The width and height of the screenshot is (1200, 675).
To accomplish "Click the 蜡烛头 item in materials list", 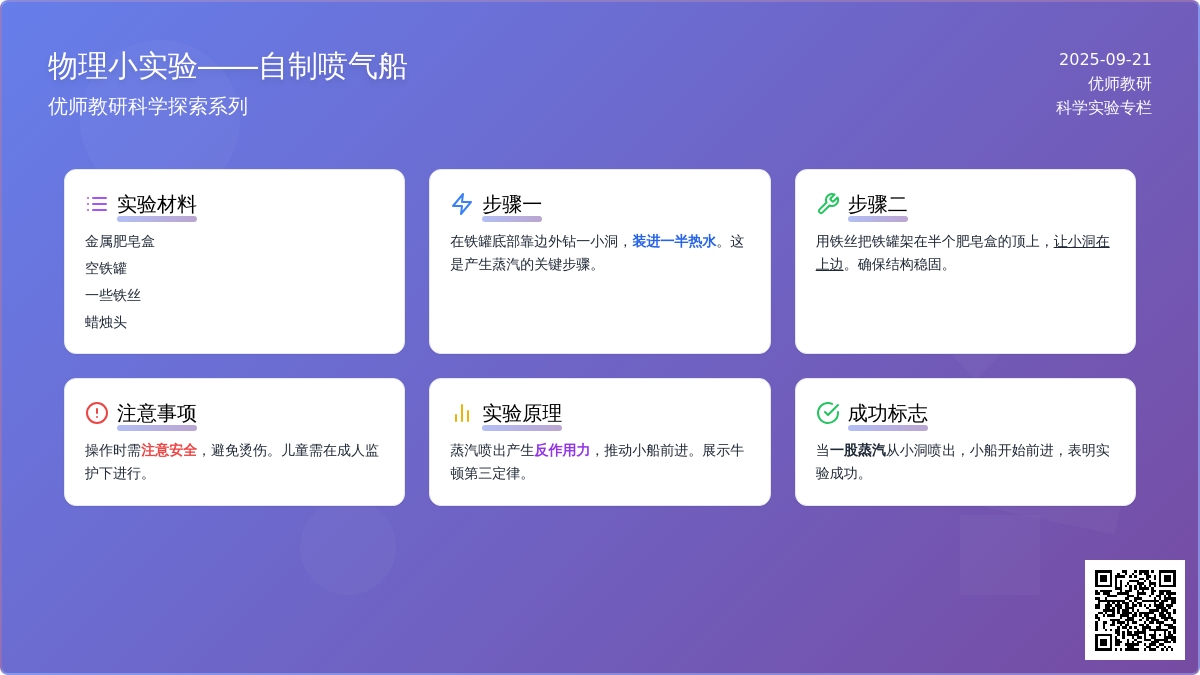I will click(x=106, y=322).
